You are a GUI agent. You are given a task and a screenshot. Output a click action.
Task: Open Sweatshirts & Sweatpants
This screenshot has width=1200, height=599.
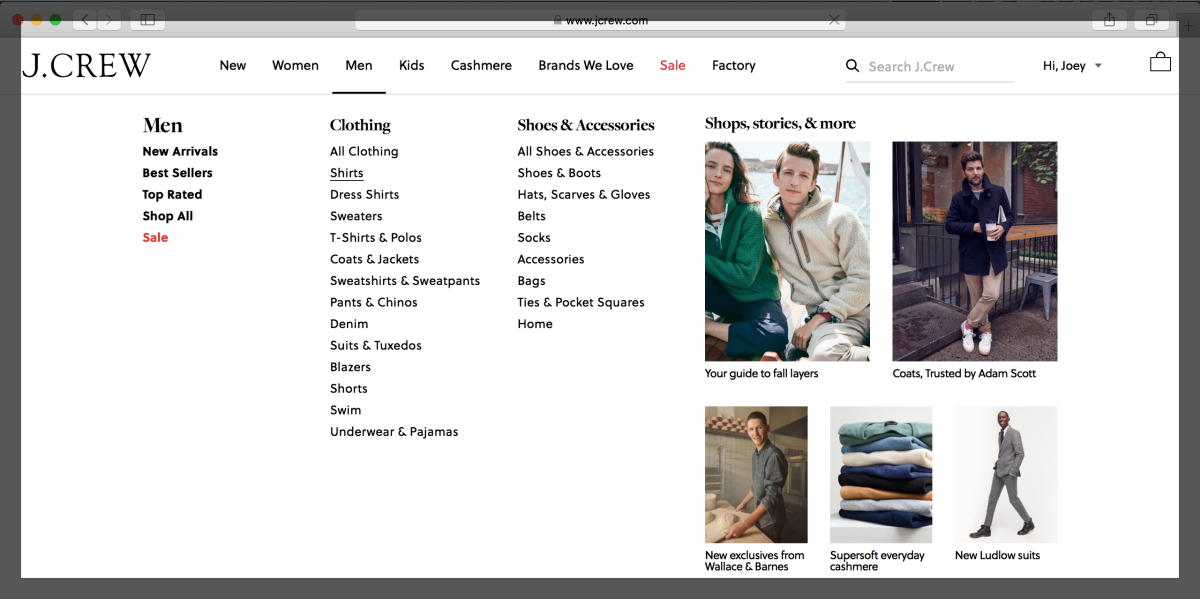coord(405,281)
